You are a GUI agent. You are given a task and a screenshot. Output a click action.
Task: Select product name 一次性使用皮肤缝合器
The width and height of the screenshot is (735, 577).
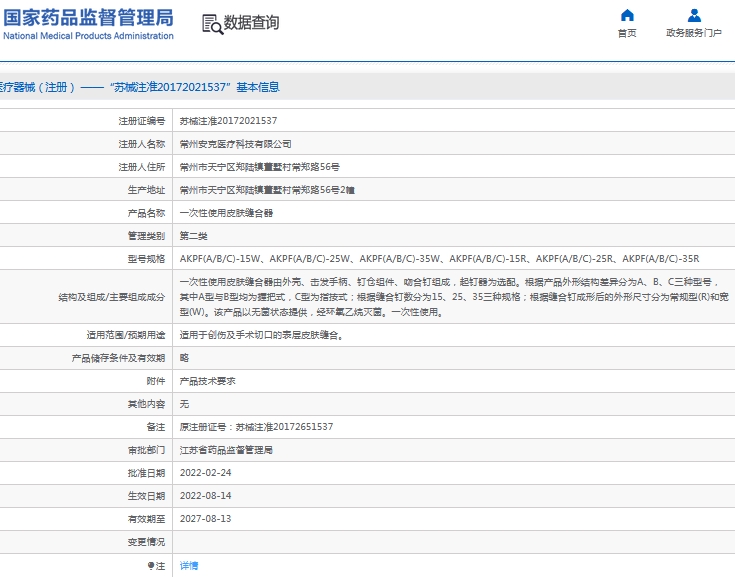[x=226, y=213]
